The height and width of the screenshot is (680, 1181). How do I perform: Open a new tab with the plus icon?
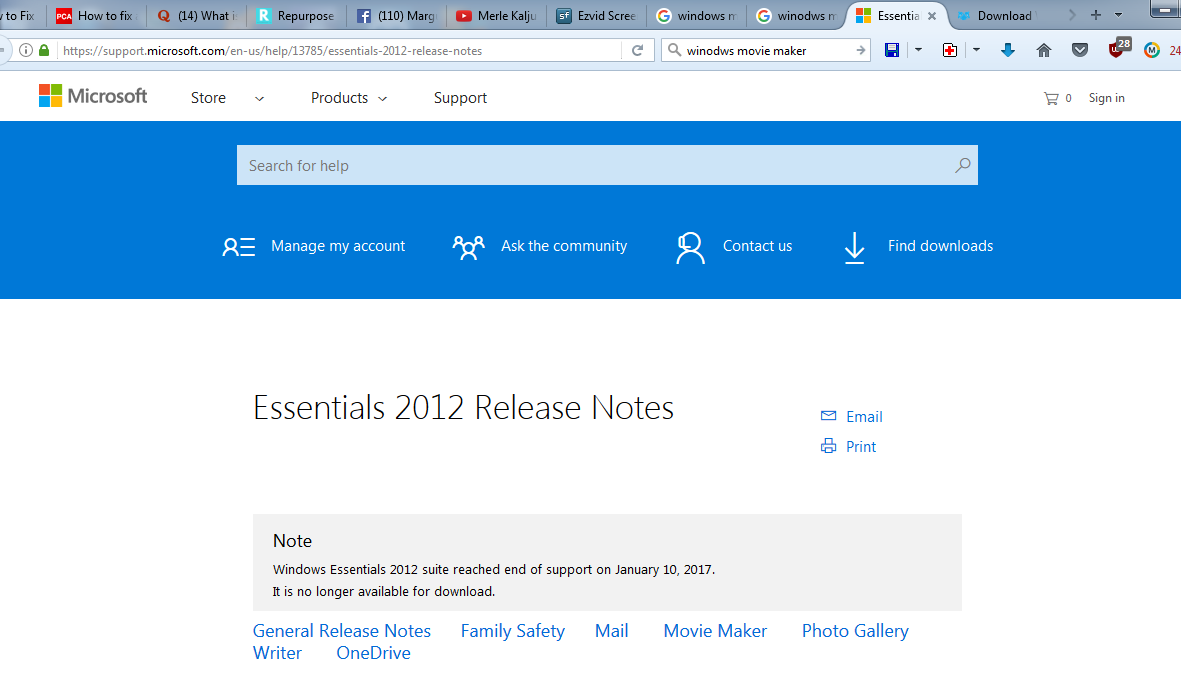pyautogui.click(x=1096, y=15)
